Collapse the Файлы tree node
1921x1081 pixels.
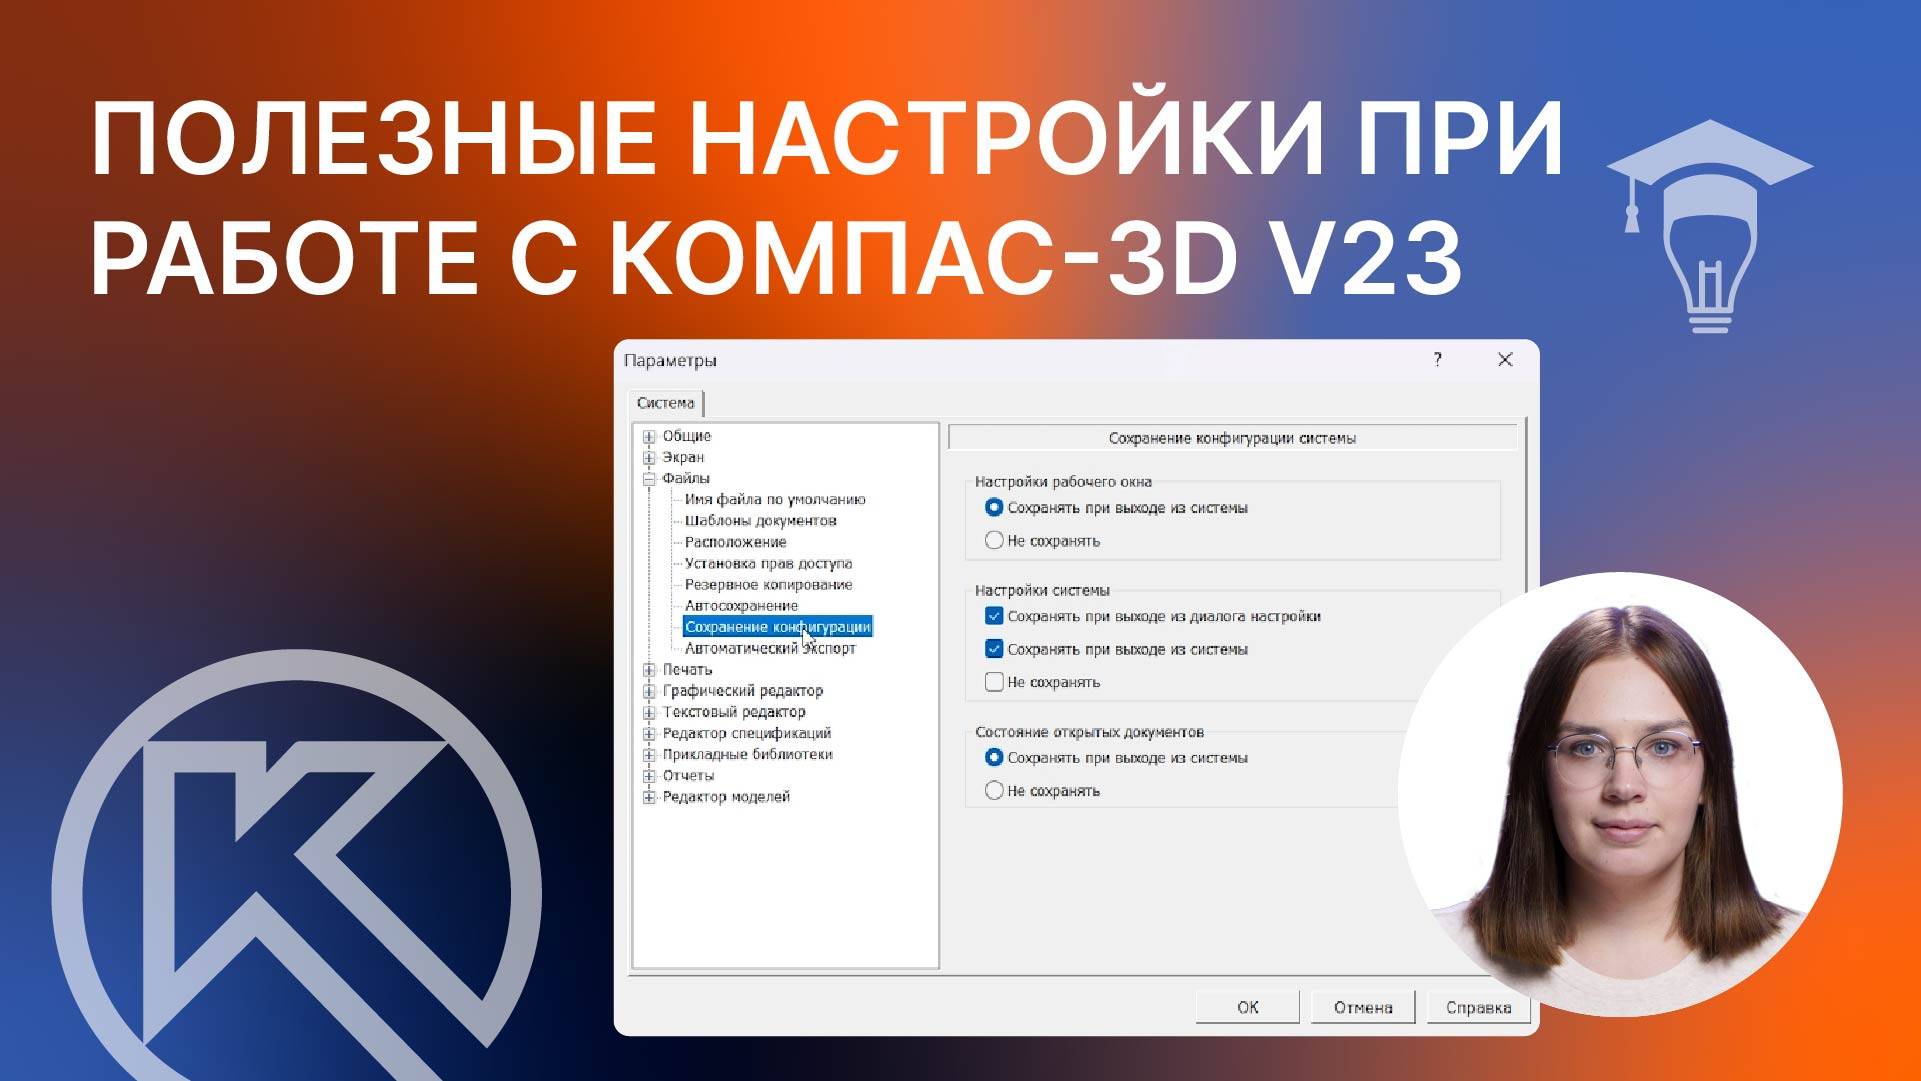pyautogui.click(x=649, y=479)
